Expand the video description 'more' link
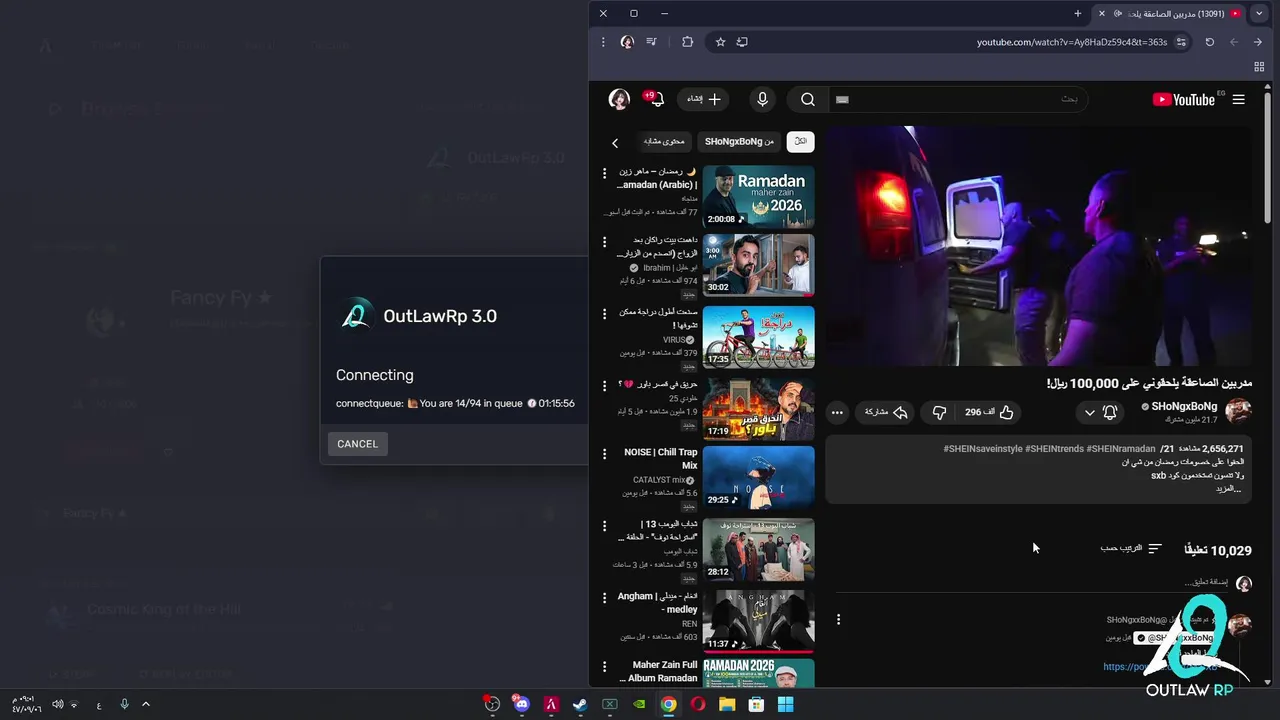The image size is (1280, 720). pyautogui.click(x=1229, y=489)
